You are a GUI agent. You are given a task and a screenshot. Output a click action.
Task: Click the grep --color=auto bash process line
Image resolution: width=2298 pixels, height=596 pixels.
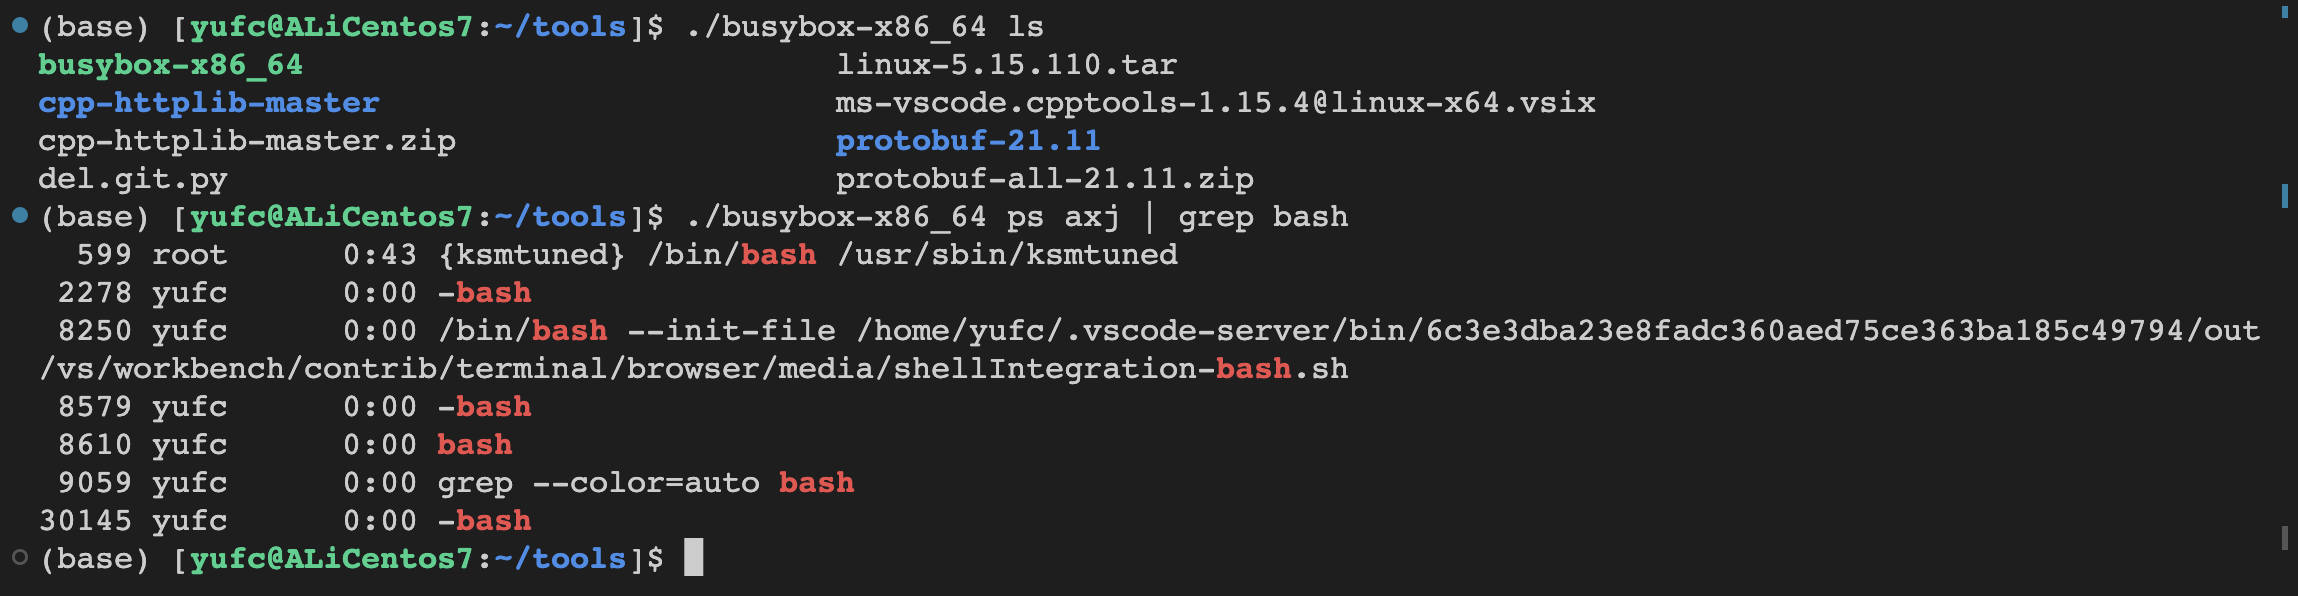pos(645,483)
